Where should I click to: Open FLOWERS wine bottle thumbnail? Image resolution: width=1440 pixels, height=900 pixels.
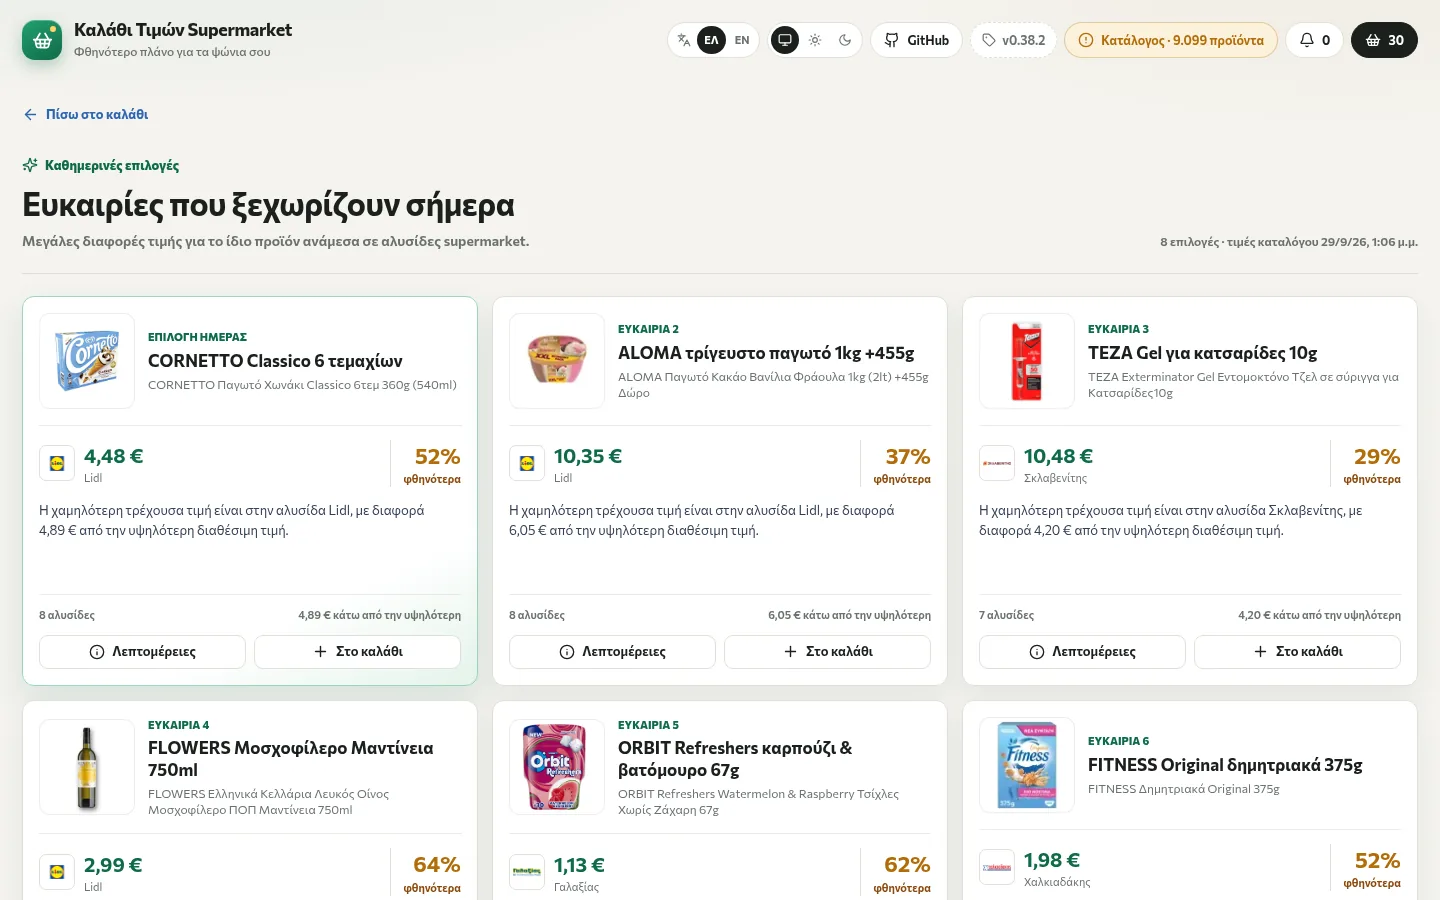(87, 767)
